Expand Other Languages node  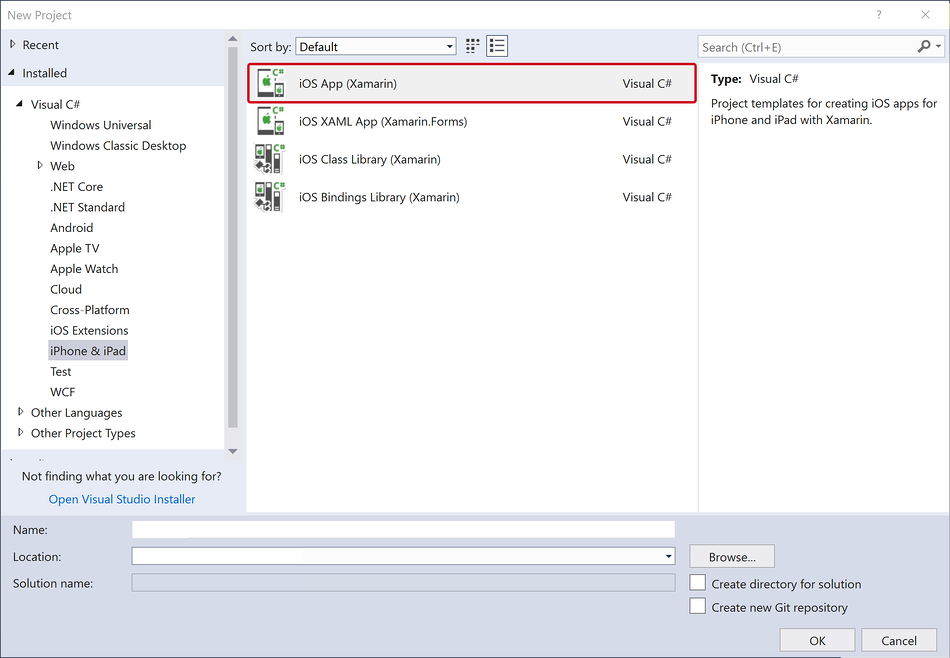click(x=21, y=411)
